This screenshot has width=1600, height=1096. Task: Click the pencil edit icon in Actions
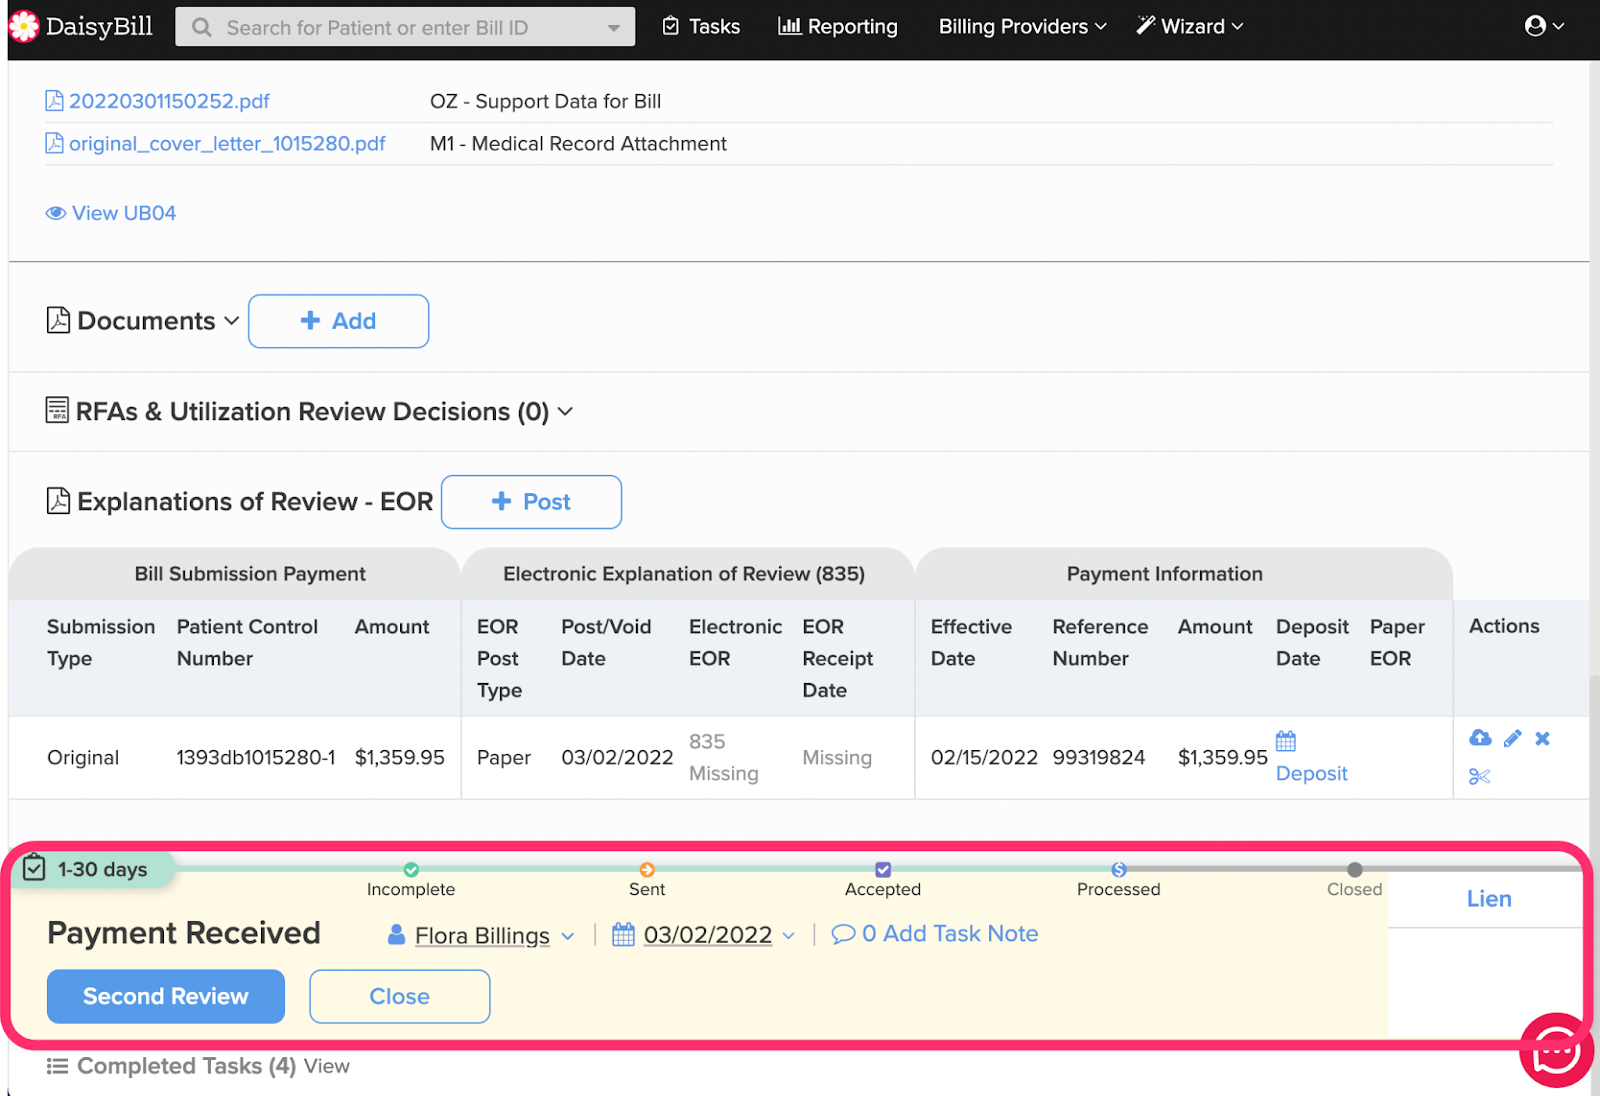(1512, 738)
